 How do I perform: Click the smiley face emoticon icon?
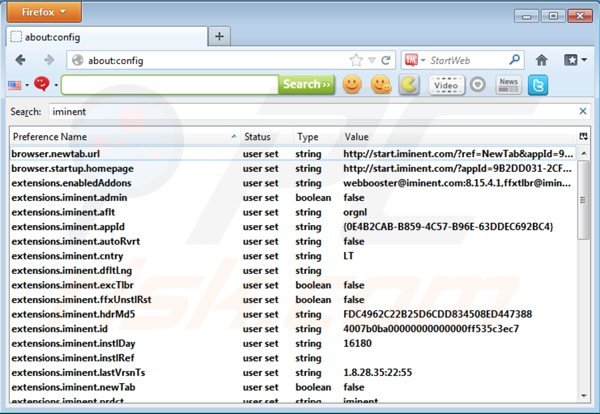coord(352,85)
